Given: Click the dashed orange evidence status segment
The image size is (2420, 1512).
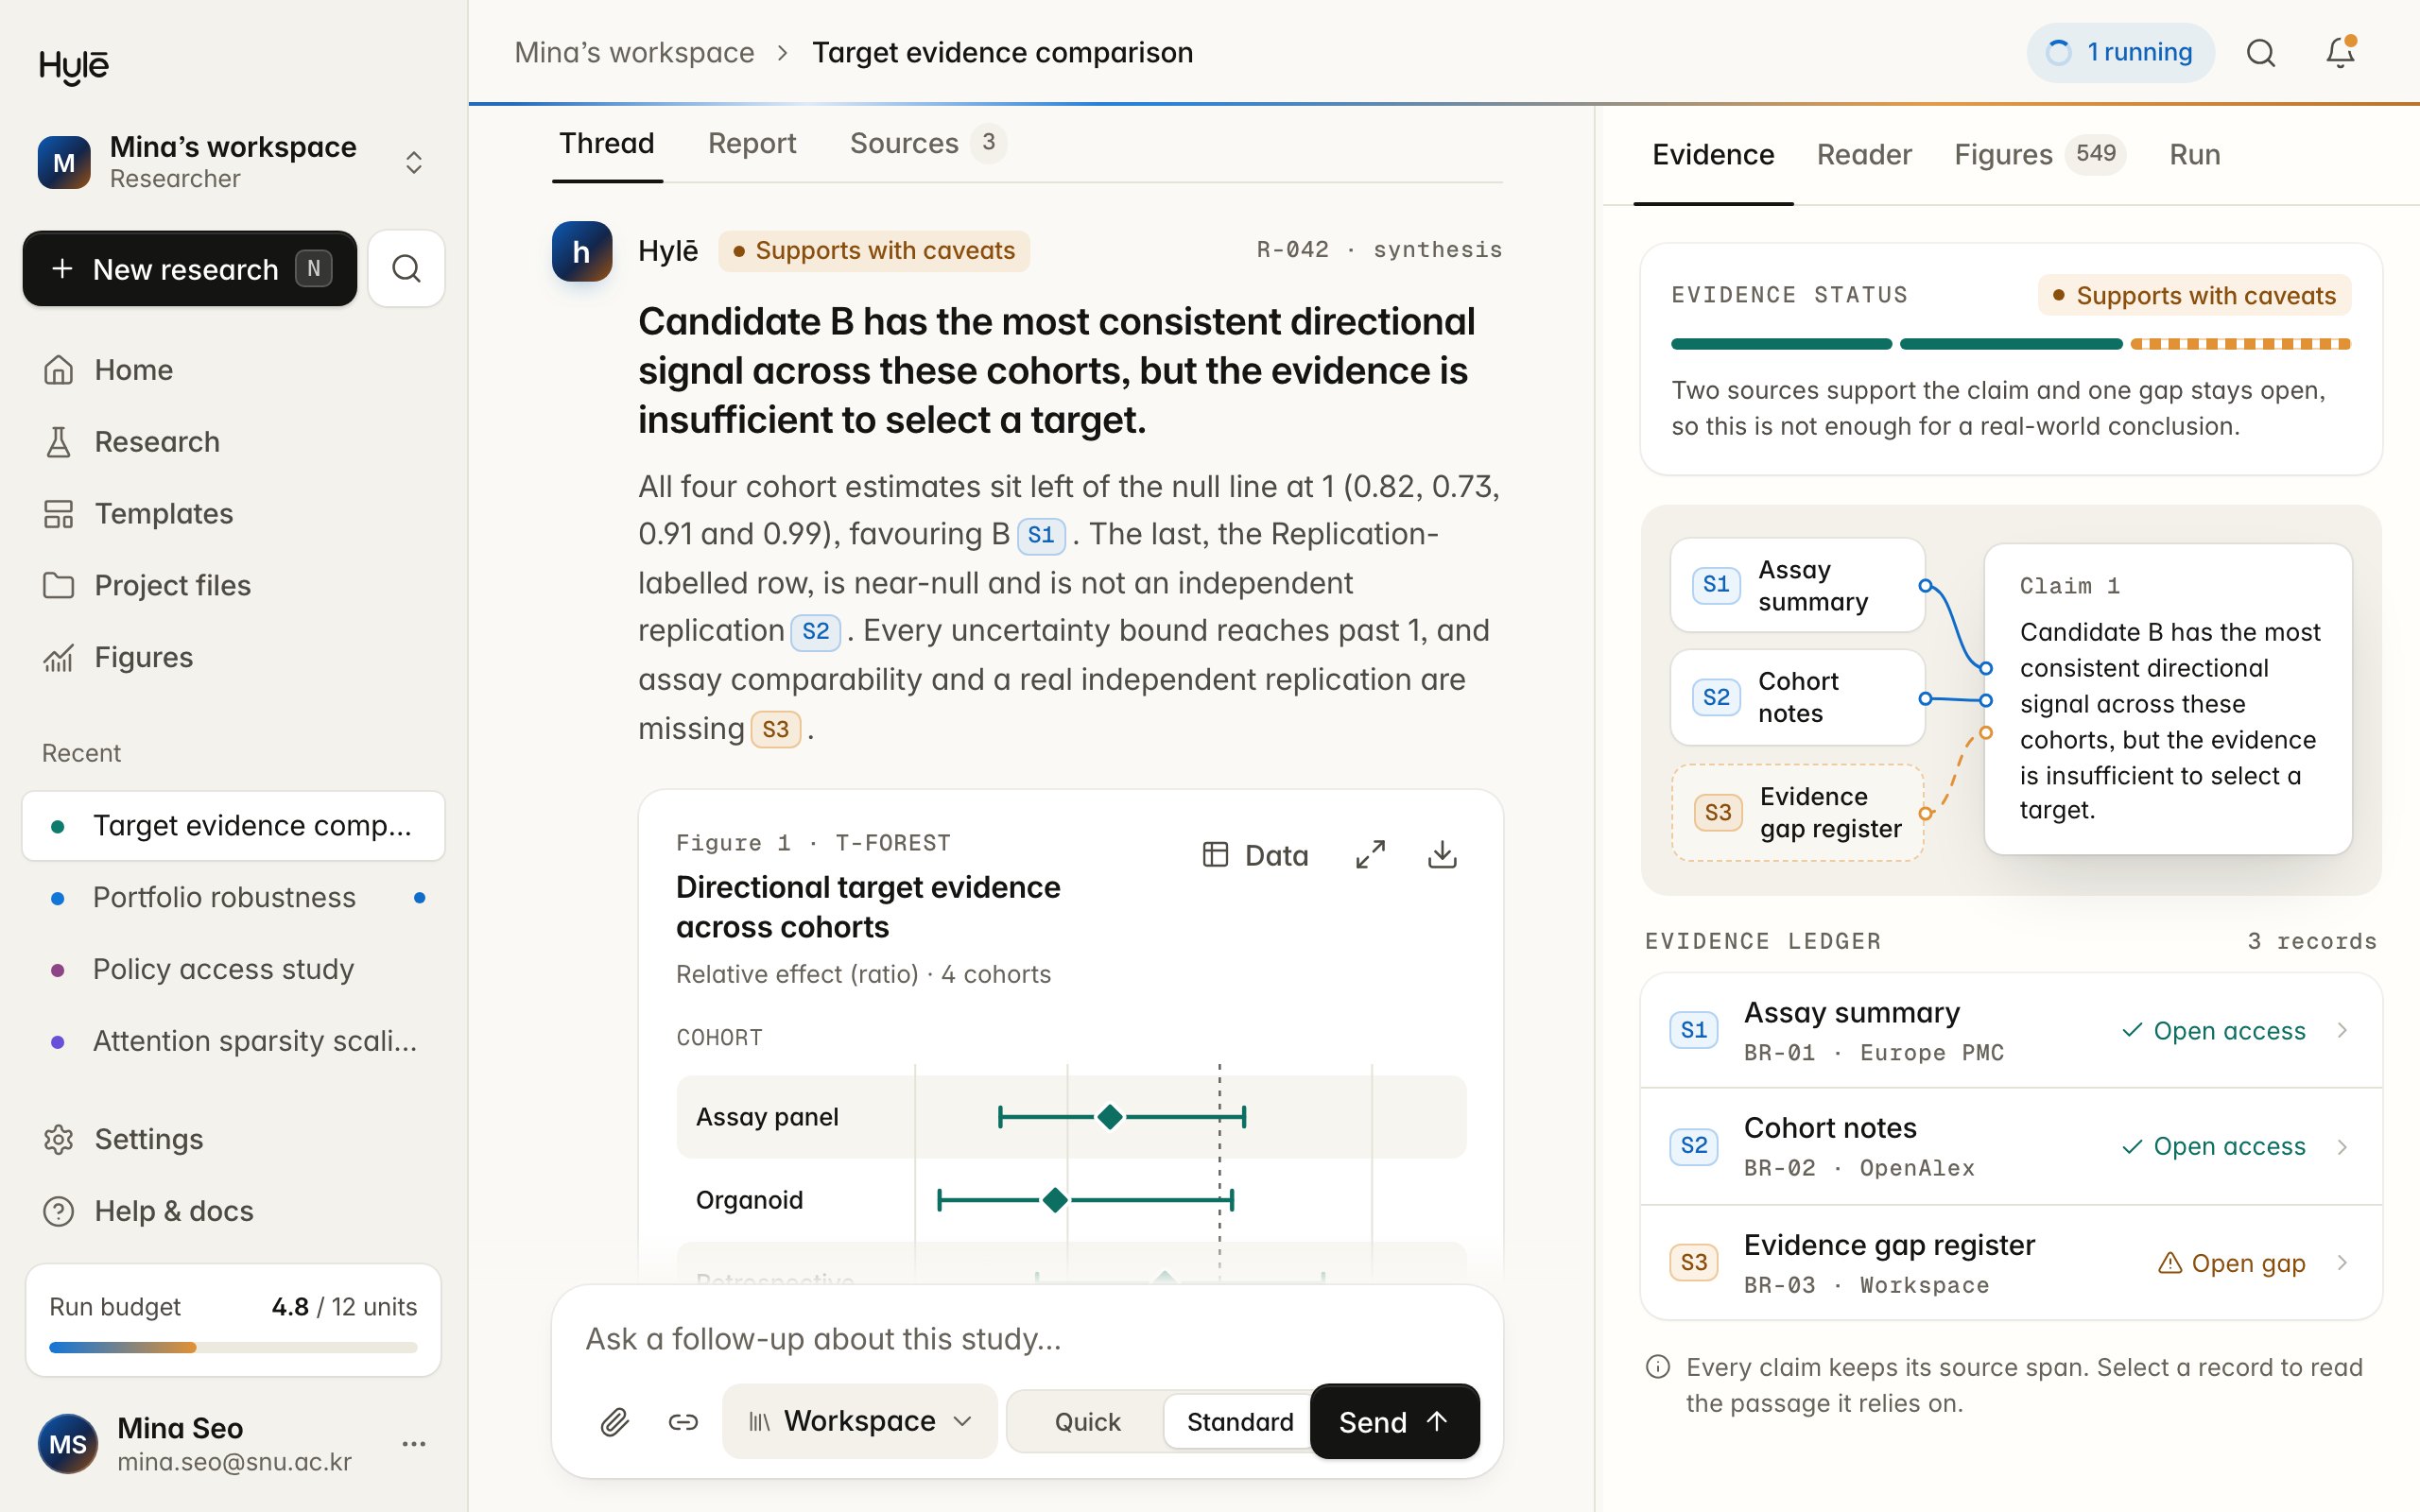Looking at the screenshot, I should 2240,344.
